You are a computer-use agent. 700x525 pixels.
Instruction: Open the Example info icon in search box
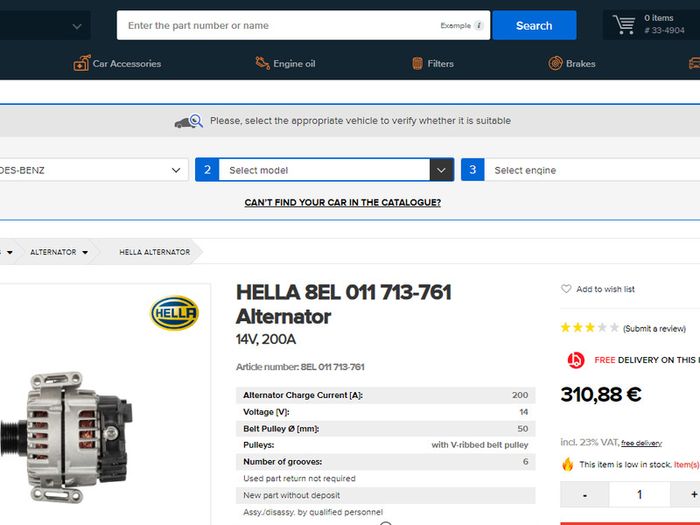(x=479, y=25)
